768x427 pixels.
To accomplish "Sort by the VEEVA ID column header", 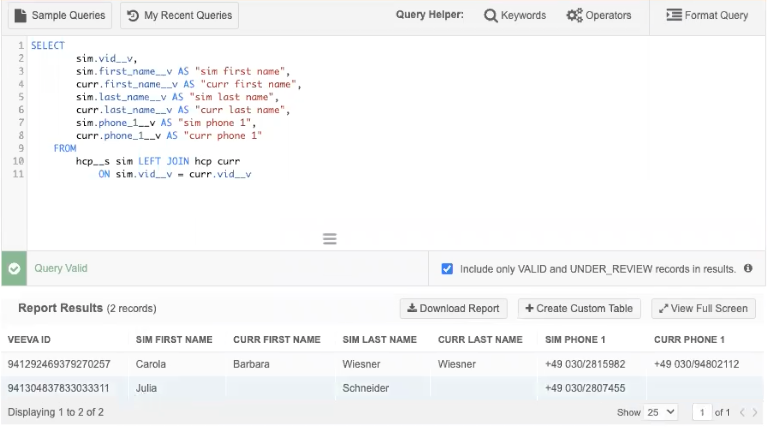I will 29,340.
